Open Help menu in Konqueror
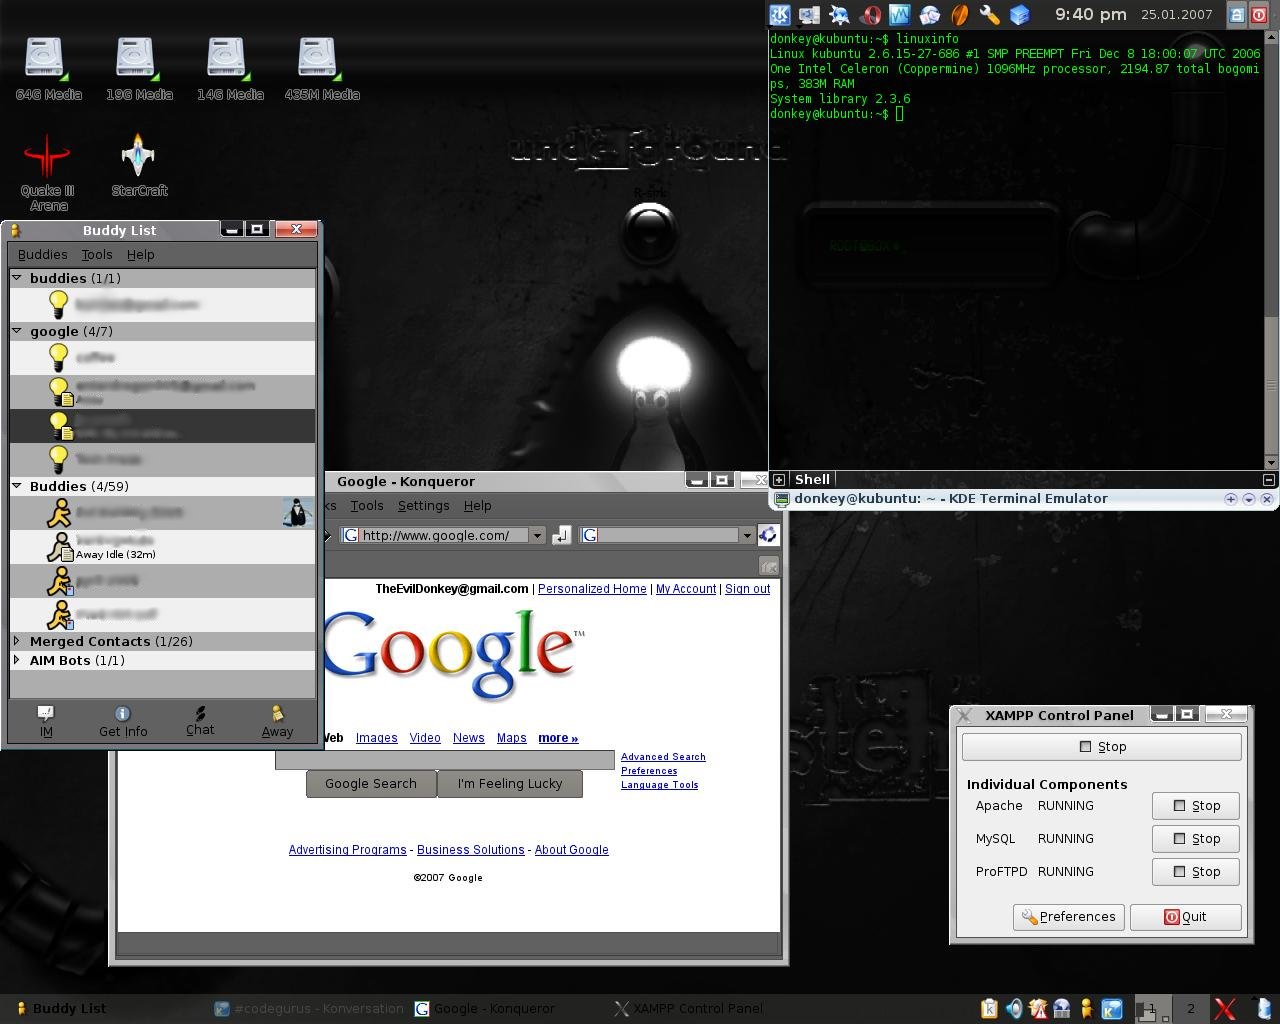Image resolution: width=1280 pixels, height=1024 pixels. tap(477, 505)
